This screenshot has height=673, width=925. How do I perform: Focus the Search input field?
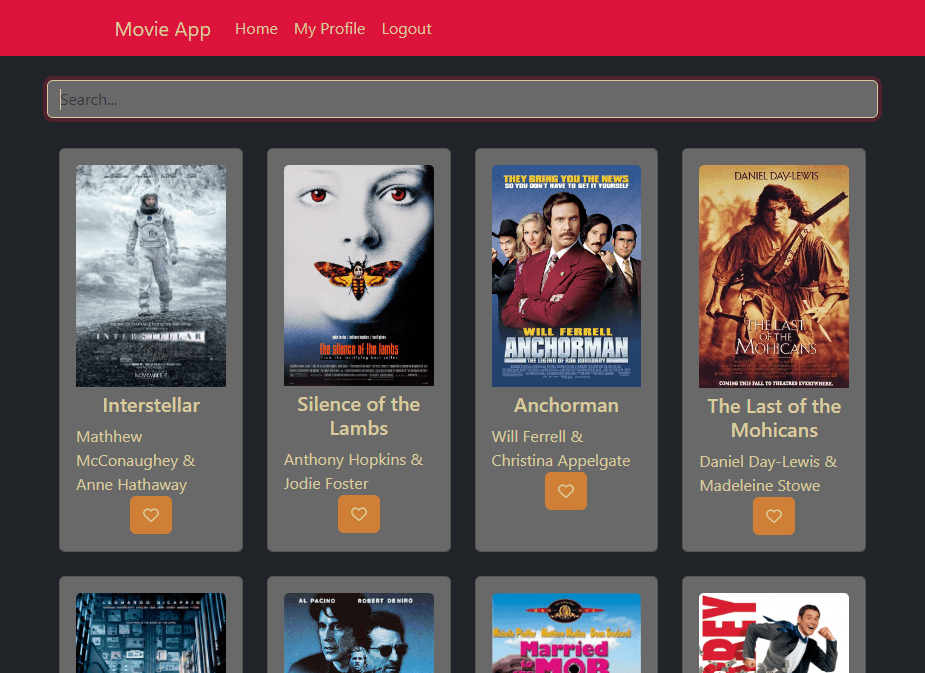462,99
